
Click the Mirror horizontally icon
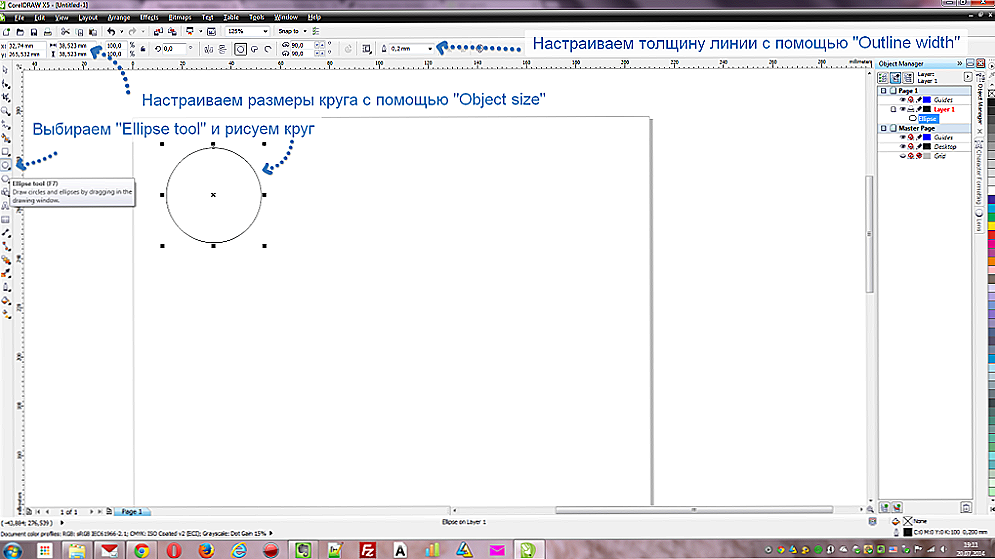tap(209, 49)
